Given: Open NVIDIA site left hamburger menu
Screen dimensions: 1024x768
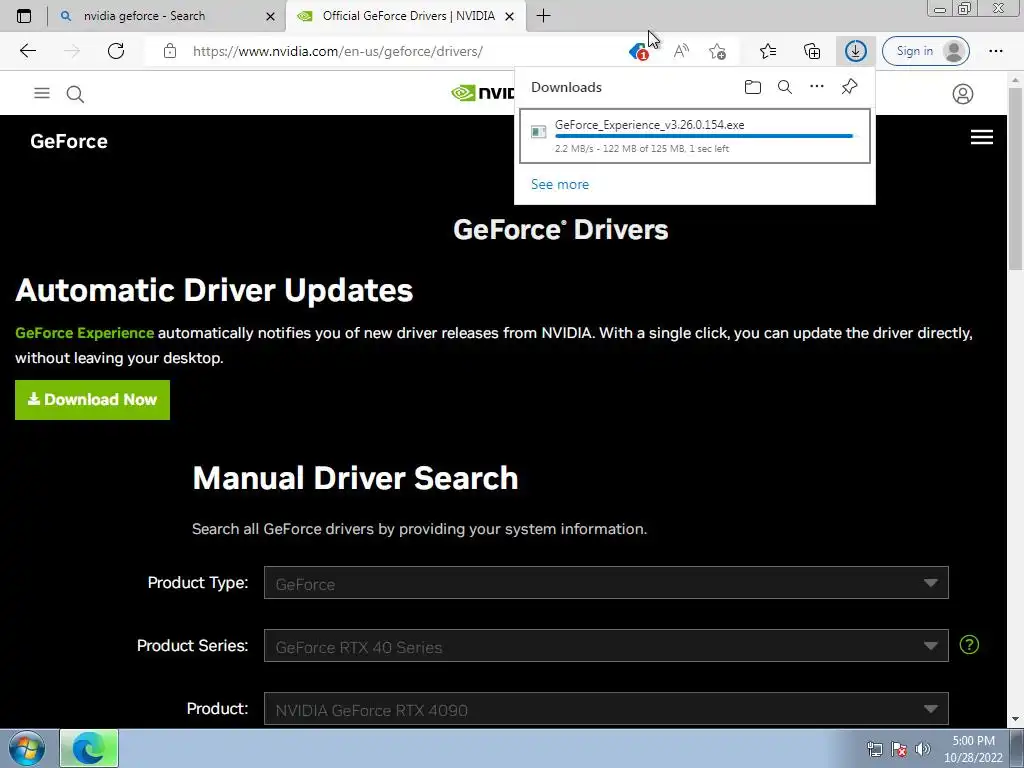Looking at the screenshot, I should pos(42,93).
